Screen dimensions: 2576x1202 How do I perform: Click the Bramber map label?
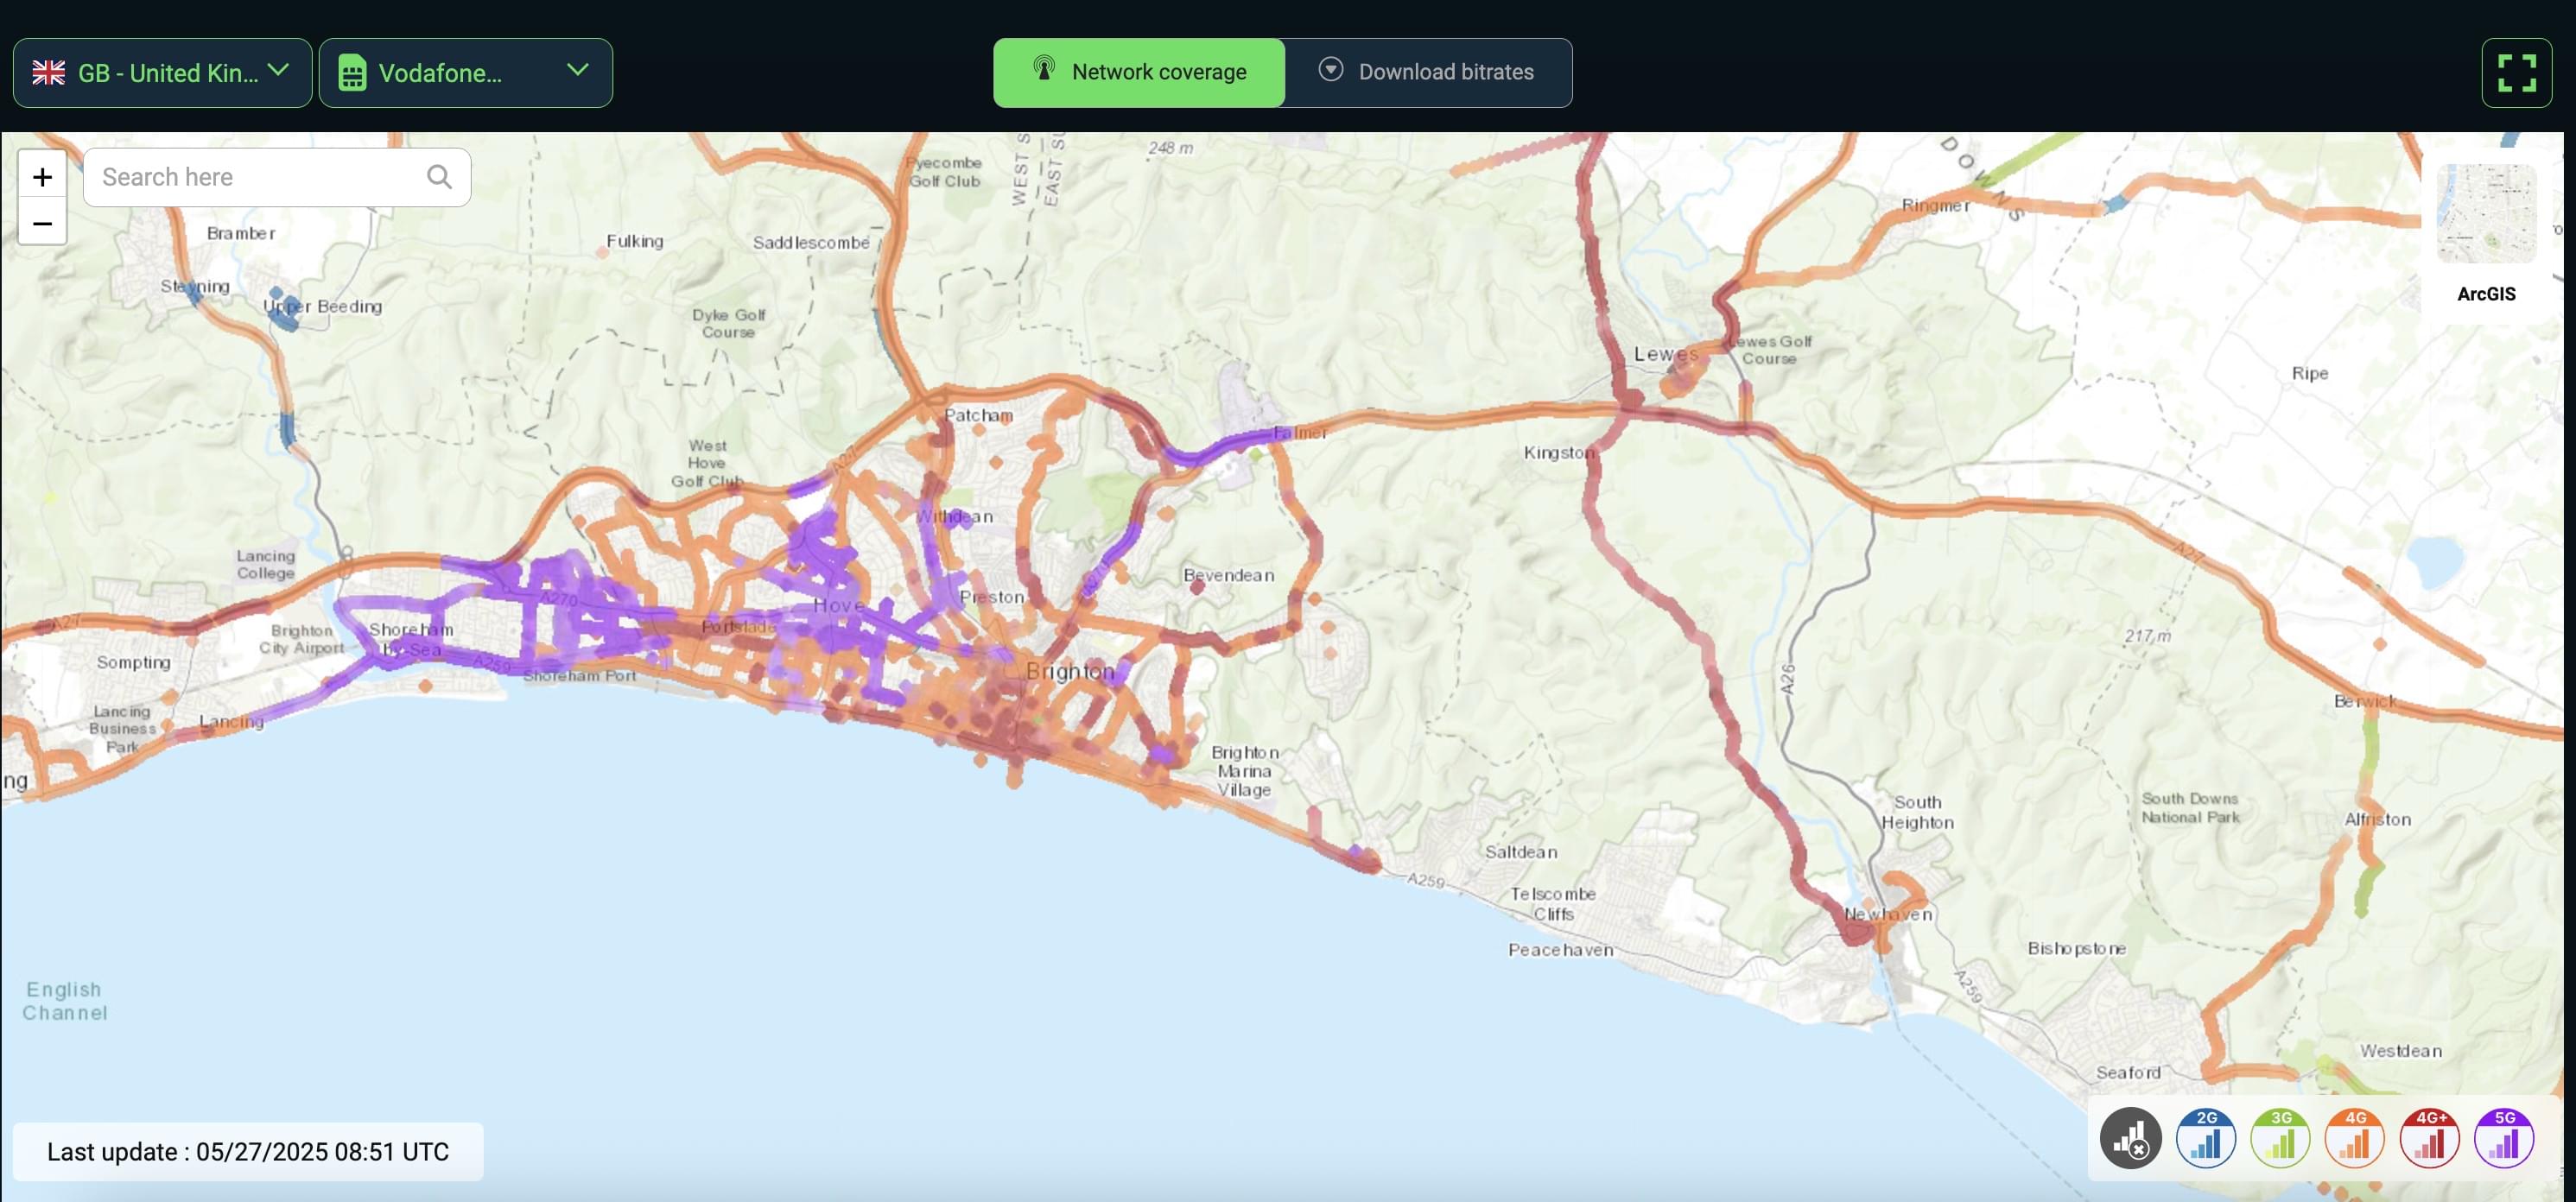(x=241, y=233)
